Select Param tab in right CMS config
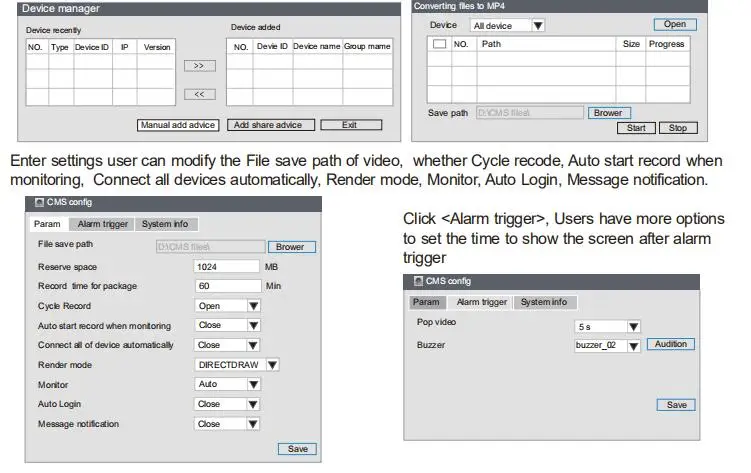This screenshot has height=473, width=751. coord(426,302)
